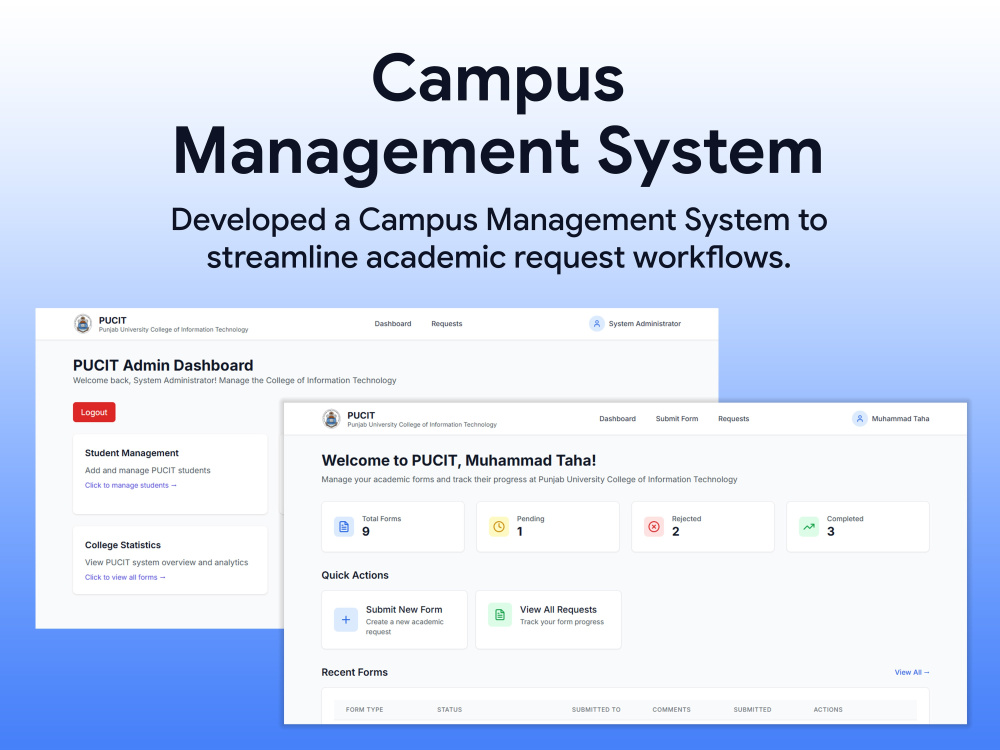Click the COMMENTS column header

[x=672, y=709]
